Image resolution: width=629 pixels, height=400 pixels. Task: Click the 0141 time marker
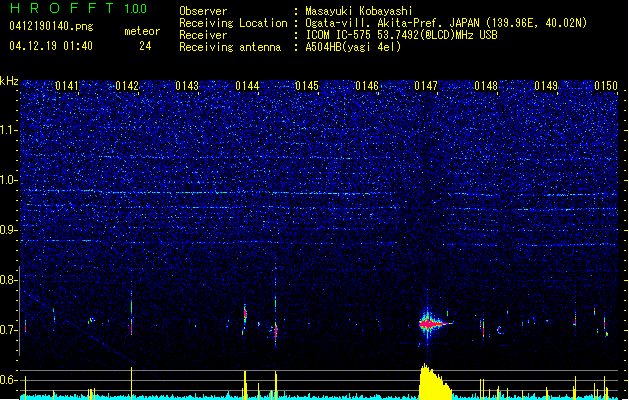pyautogui.click(x=67, y=86)
